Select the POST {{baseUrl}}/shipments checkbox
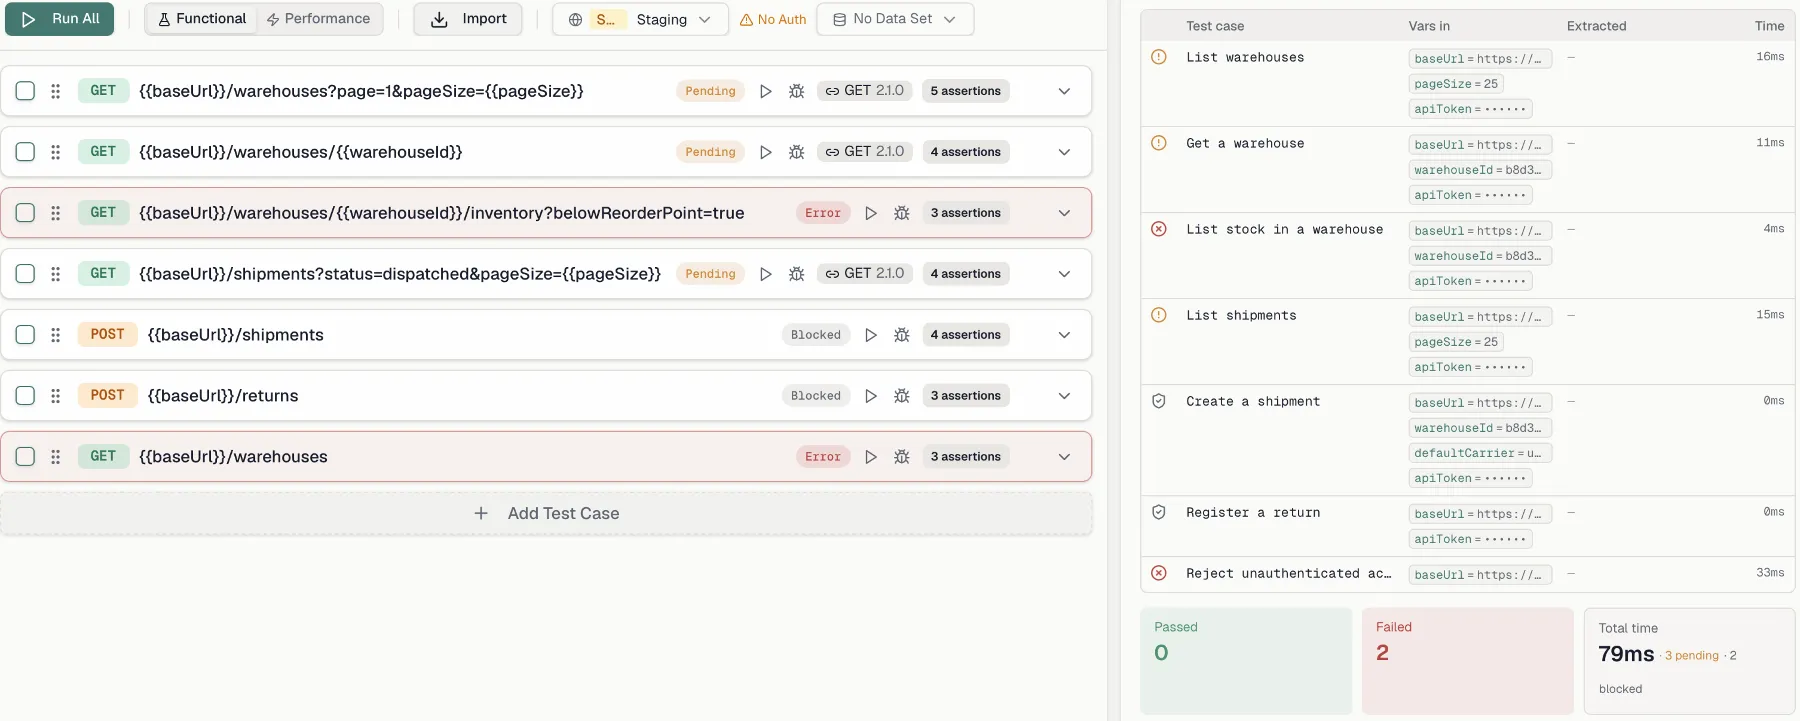 (x=26, y=335)
